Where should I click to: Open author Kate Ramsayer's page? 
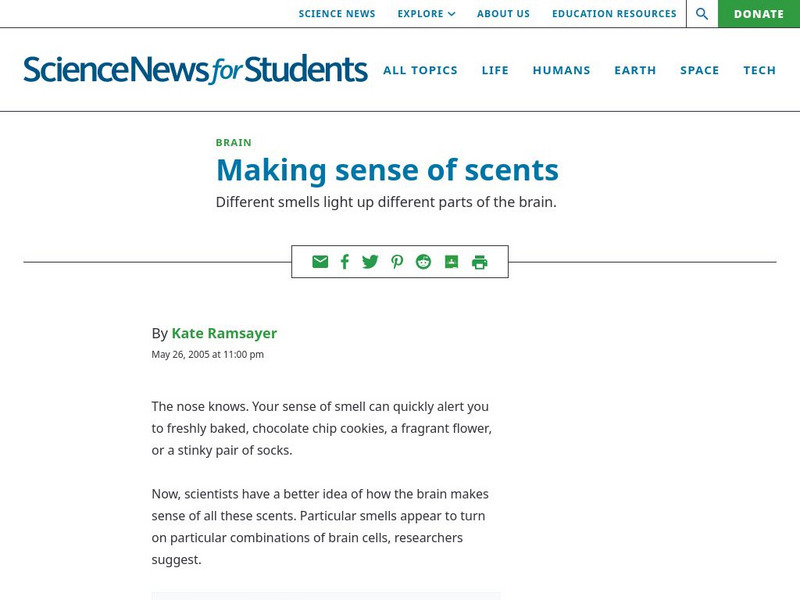coord(224,333)
